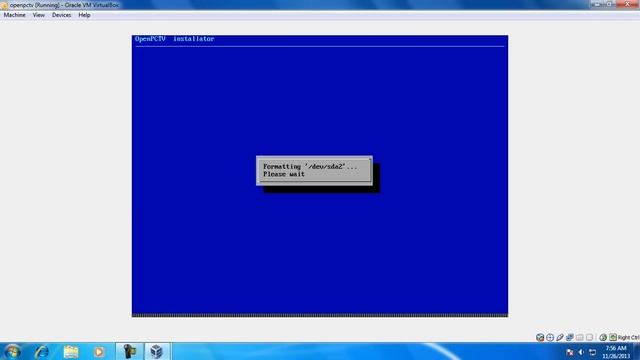Open the Windows Start menu
Viewport: 640px width, 360px height.
tap(12, 351)
